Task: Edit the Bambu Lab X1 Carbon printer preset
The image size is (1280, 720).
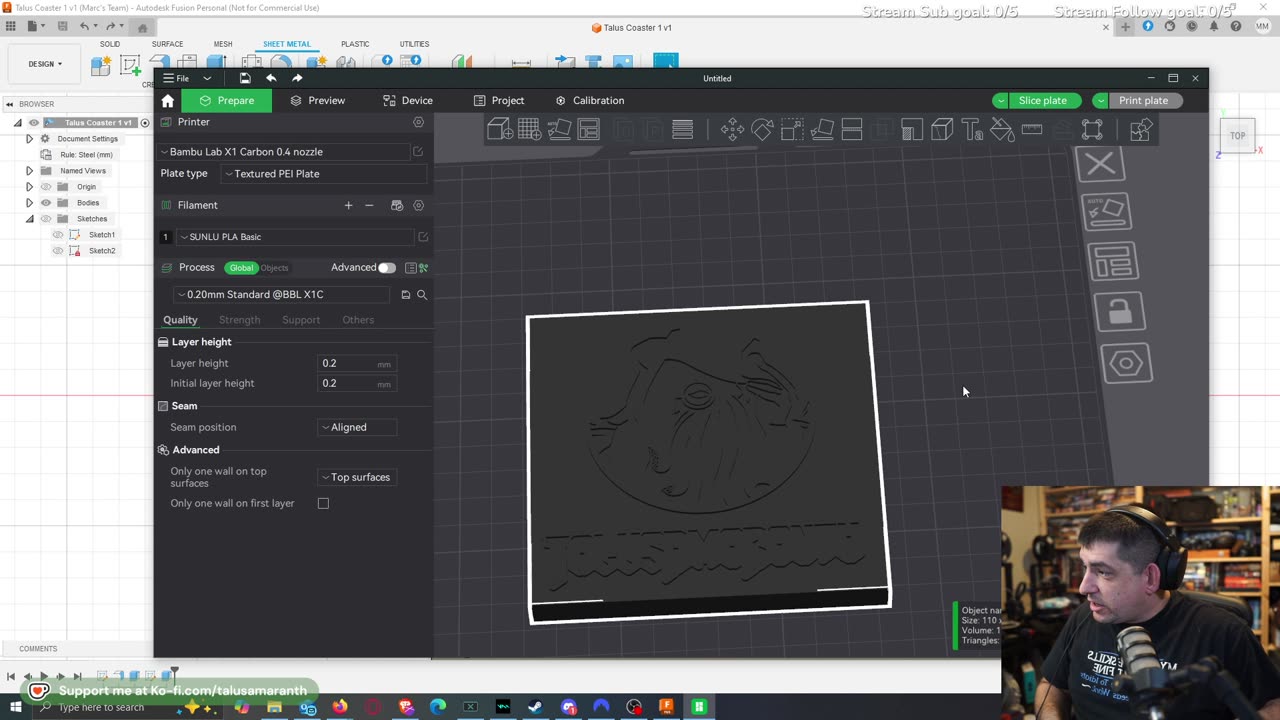Action: point(418,152)
